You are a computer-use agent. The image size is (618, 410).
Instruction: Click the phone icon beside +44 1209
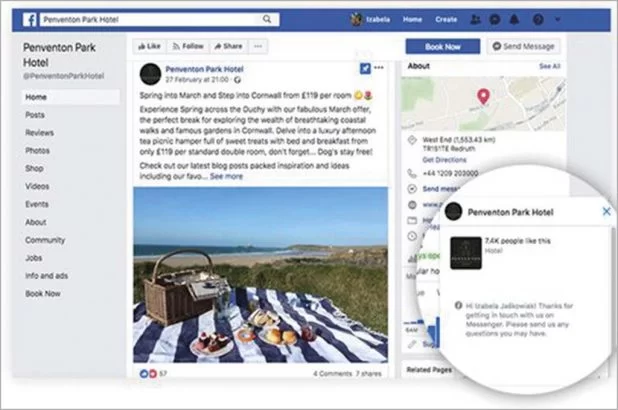click(x=412, y=173)
